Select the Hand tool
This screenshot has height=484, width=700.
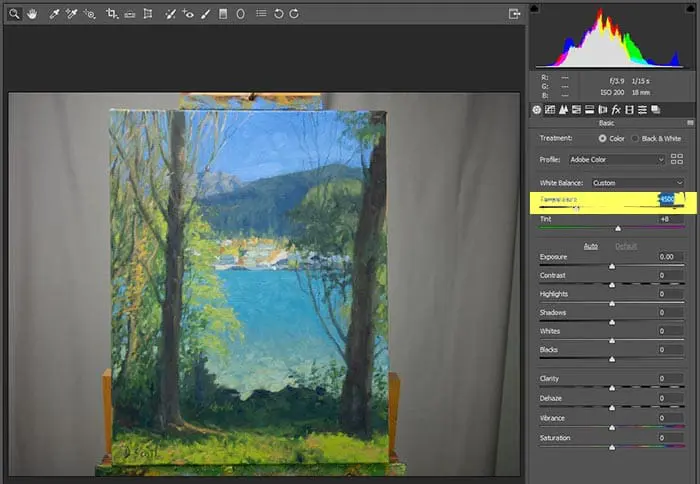pos(33,14)
